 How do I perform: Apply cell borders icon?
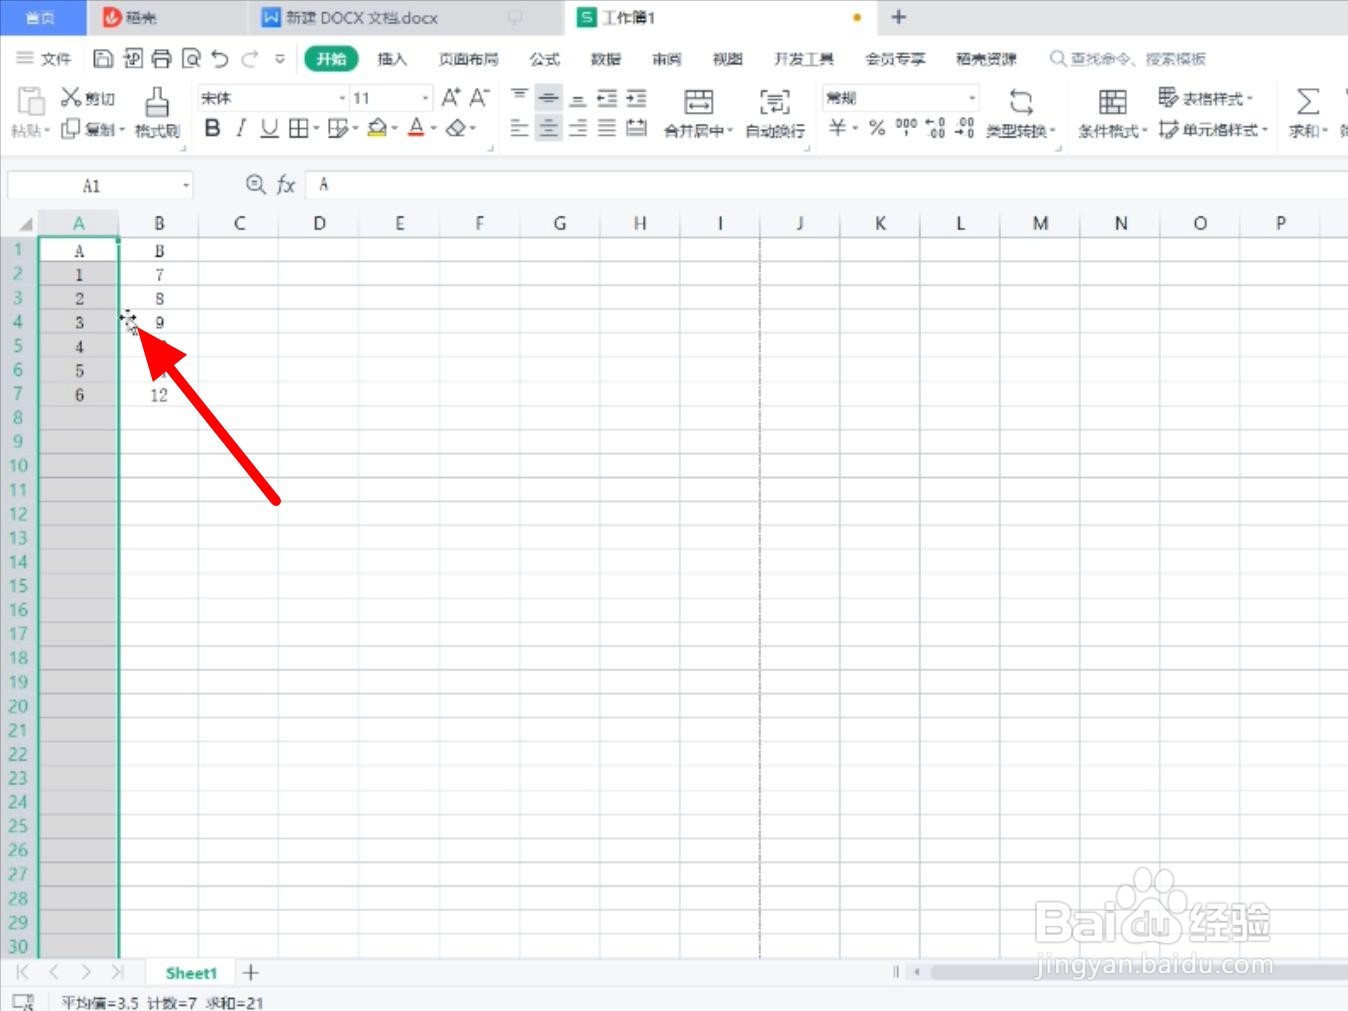click(298, 128)
